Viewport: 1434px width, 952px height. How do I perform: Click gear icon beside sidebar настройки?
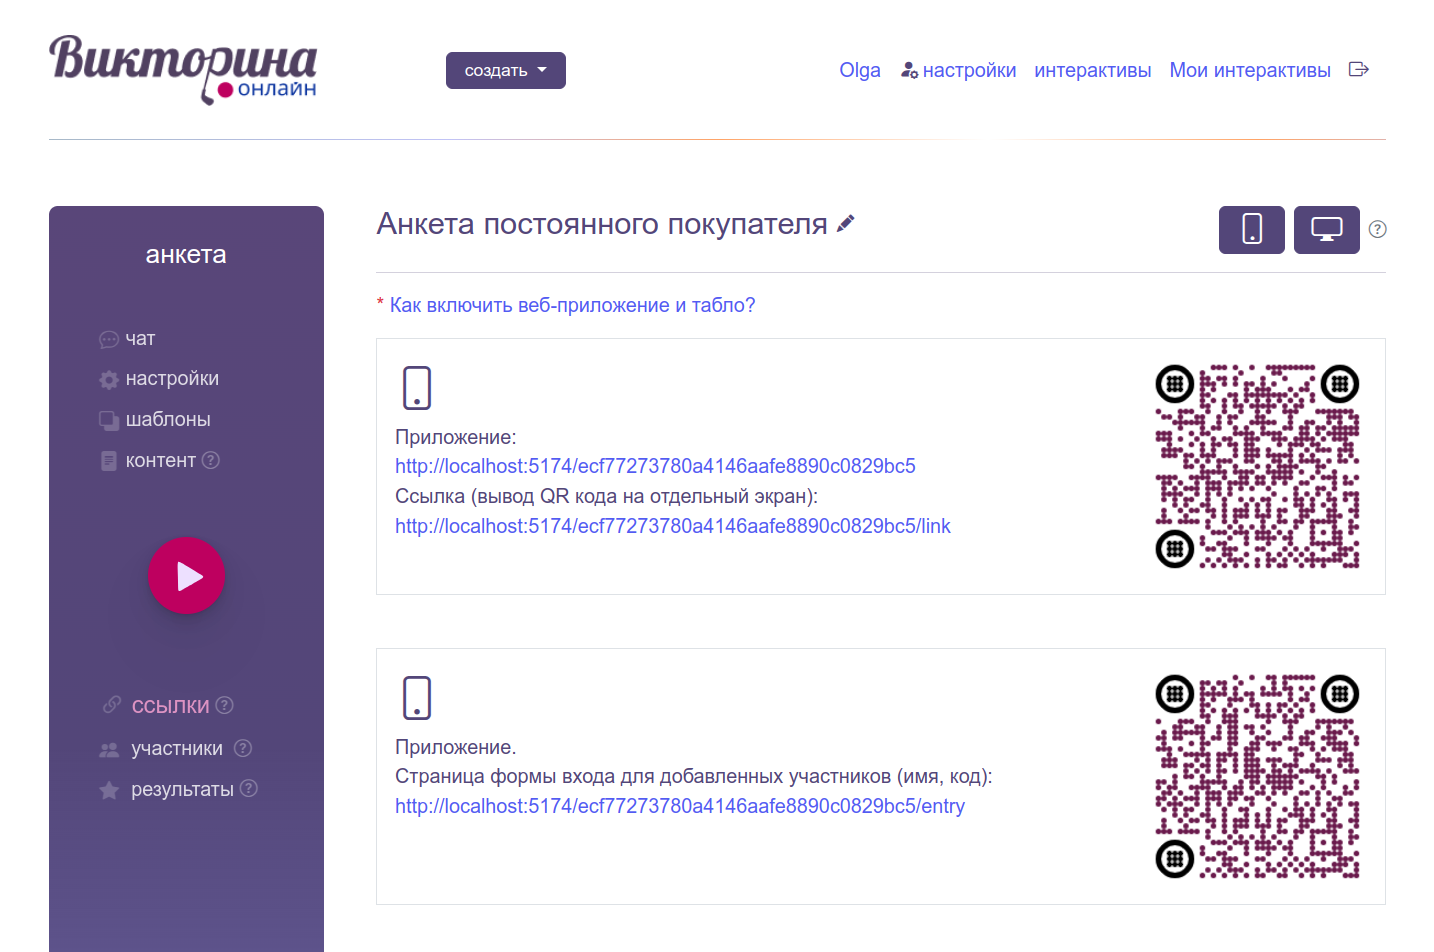point(109,380)
